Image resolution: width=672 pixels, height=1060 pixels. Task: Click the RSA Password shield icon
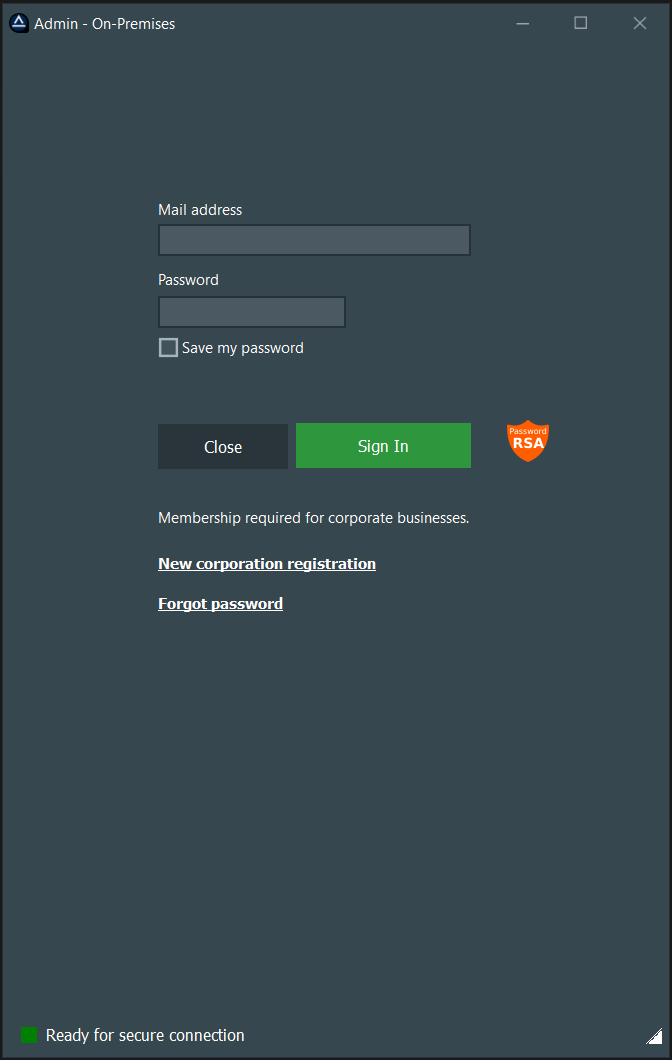click(527, 441)
